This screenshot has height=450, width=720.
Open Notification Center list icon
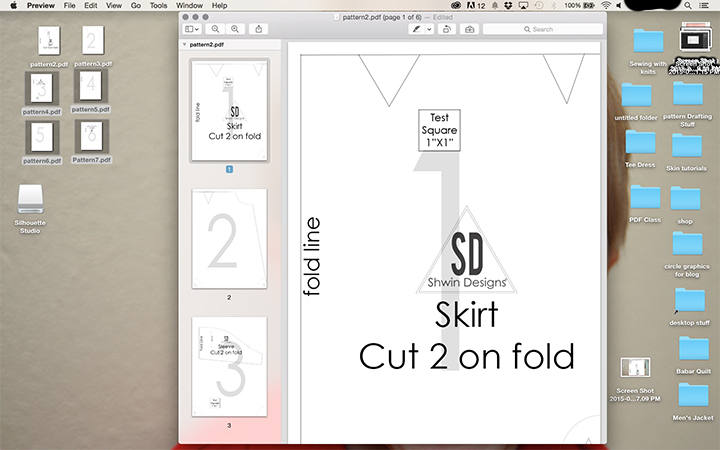[703, 6]
